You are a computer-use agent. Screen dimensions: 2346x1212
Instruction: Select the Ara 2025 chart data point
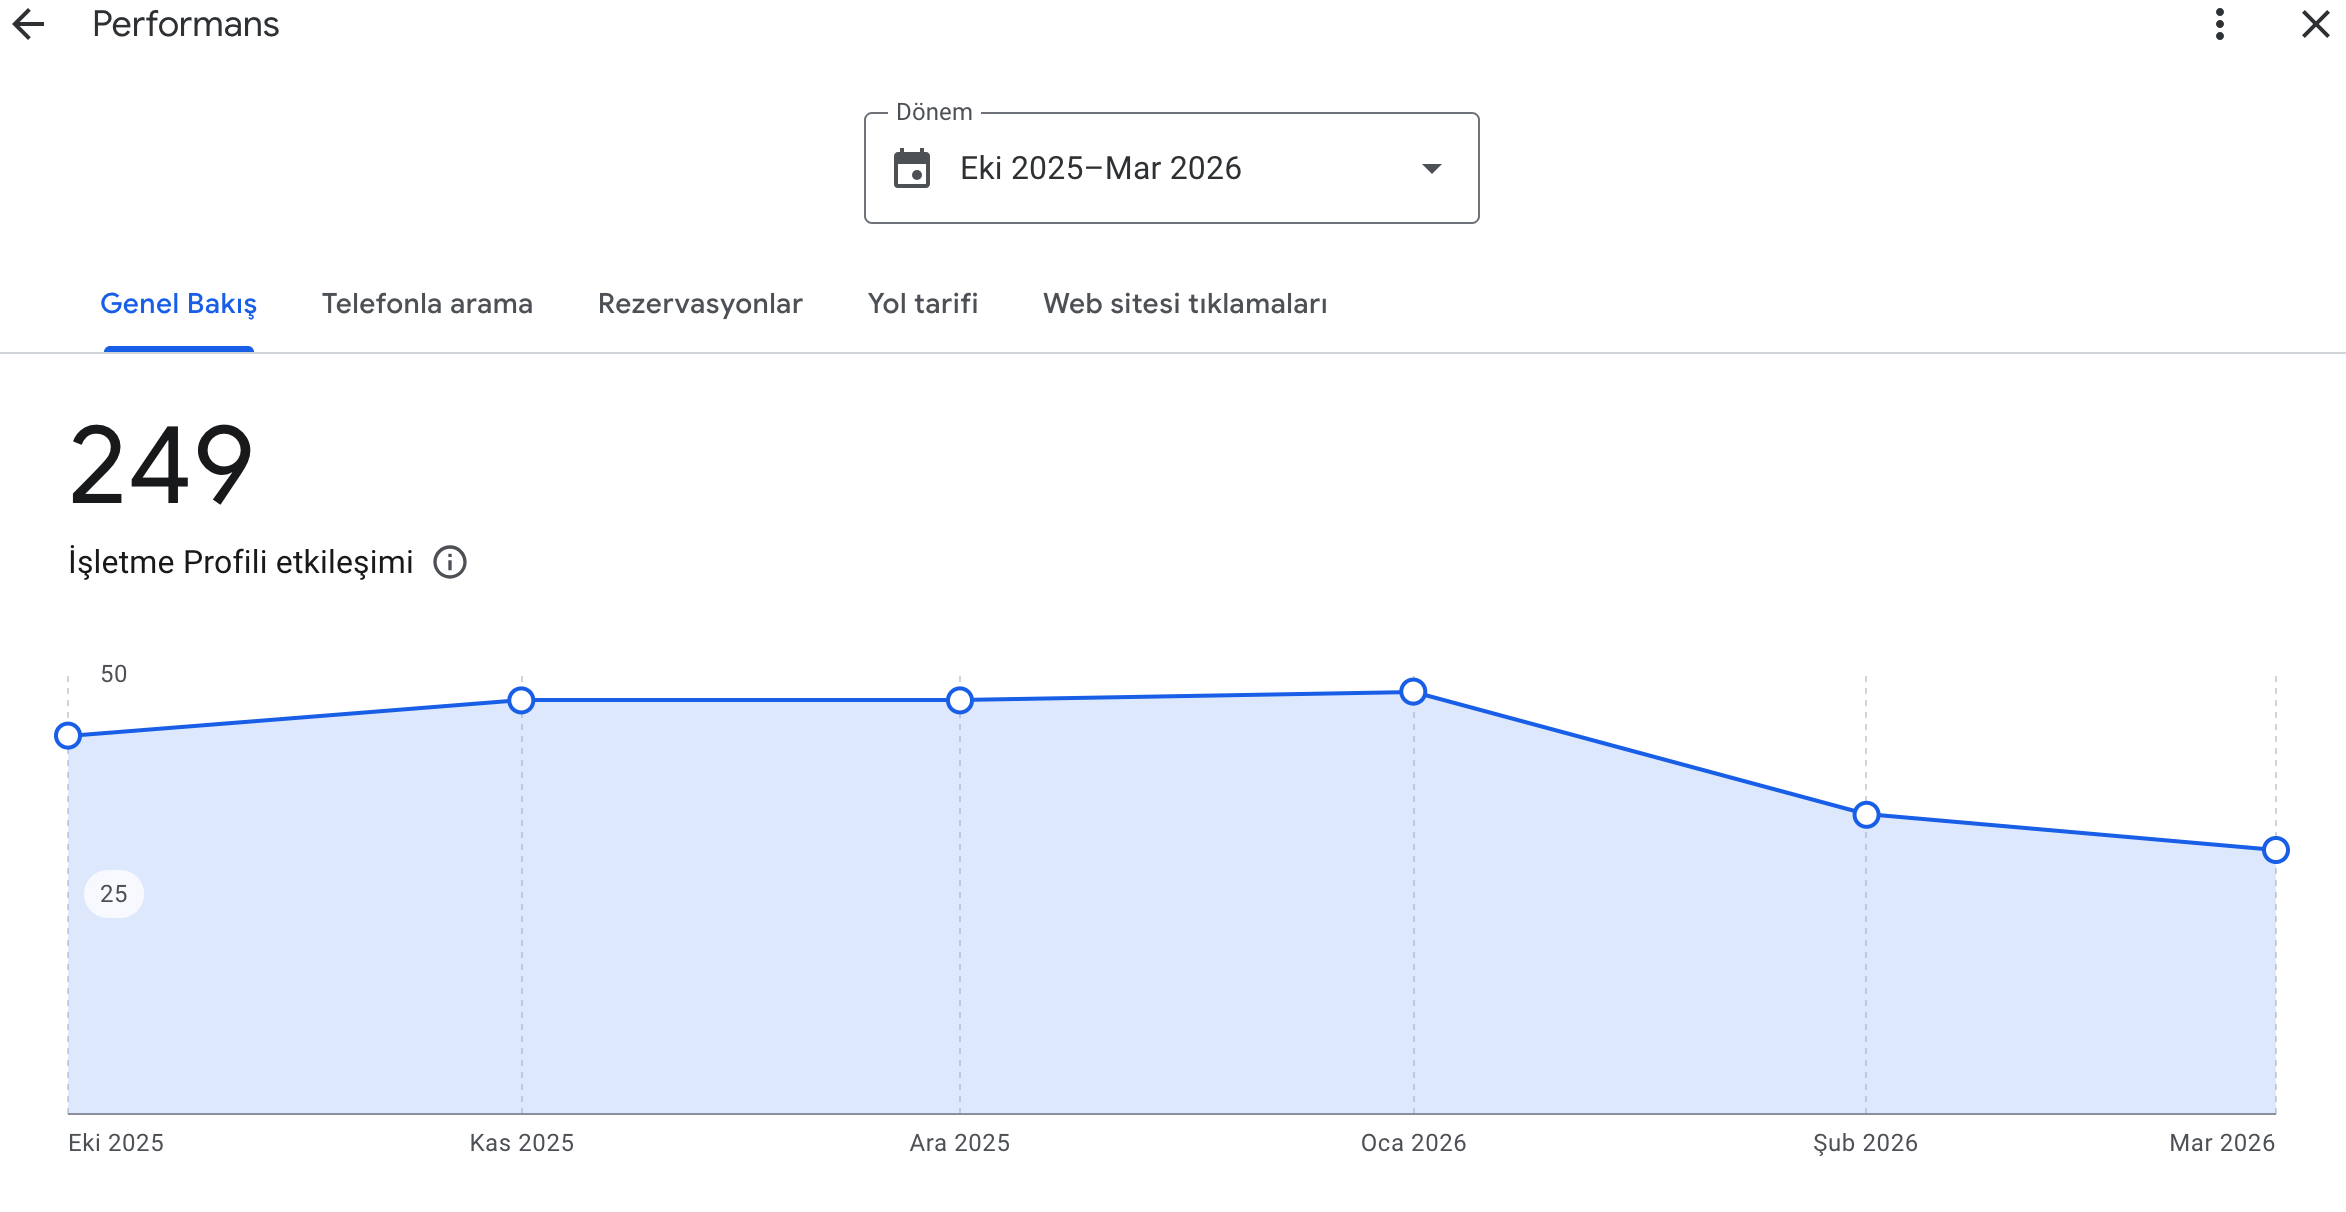point(960,700)
